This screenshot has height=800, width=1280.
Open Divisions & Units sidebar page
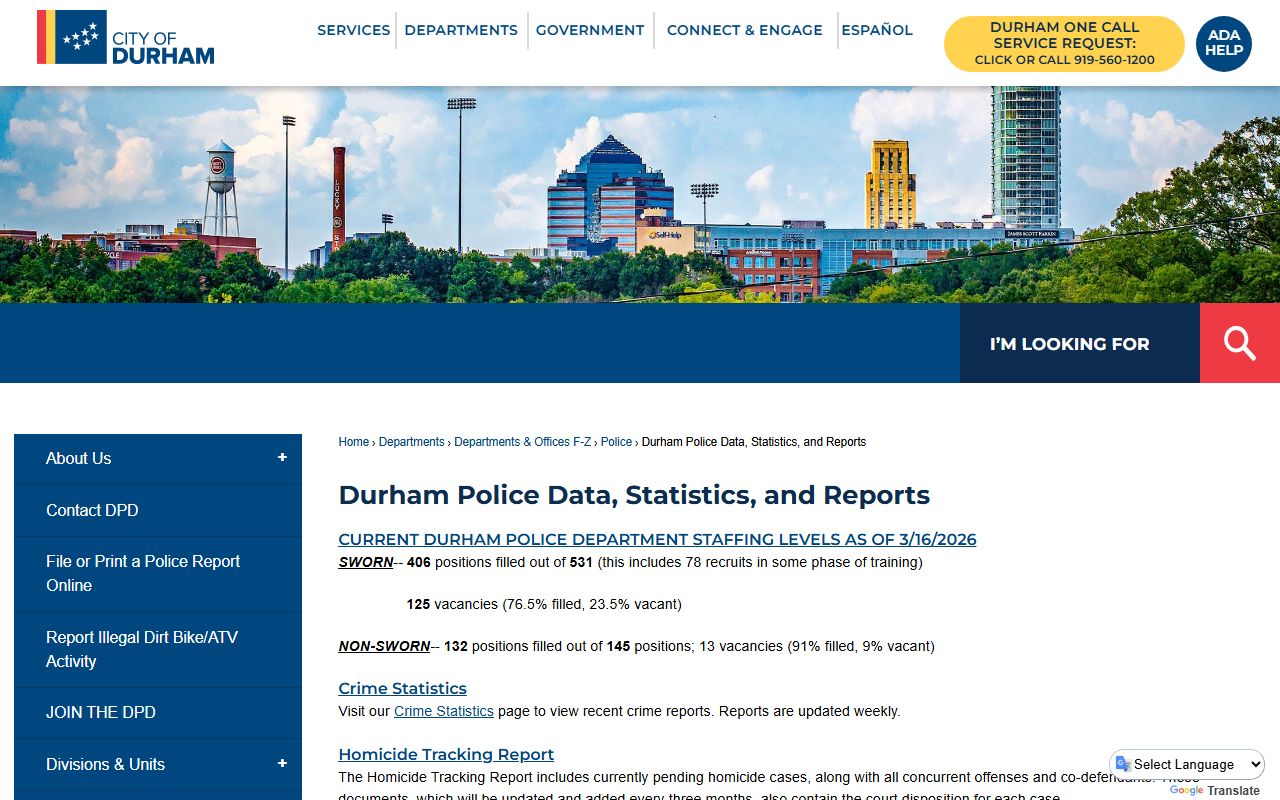105,764
